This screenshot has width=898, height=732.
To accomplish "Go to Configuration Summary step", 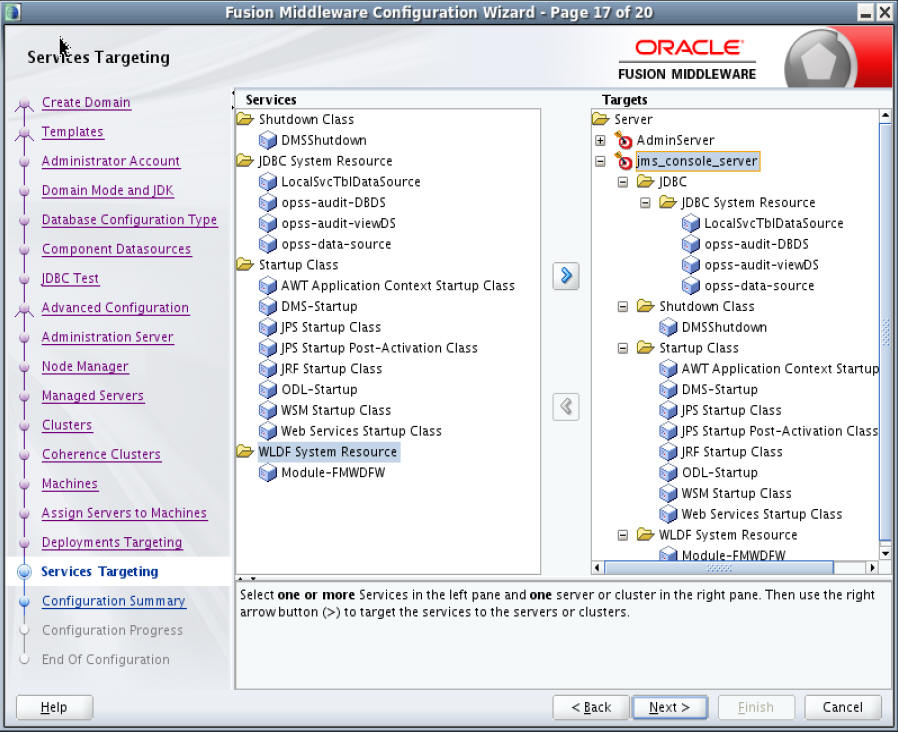I will click(x=113, y=601).
